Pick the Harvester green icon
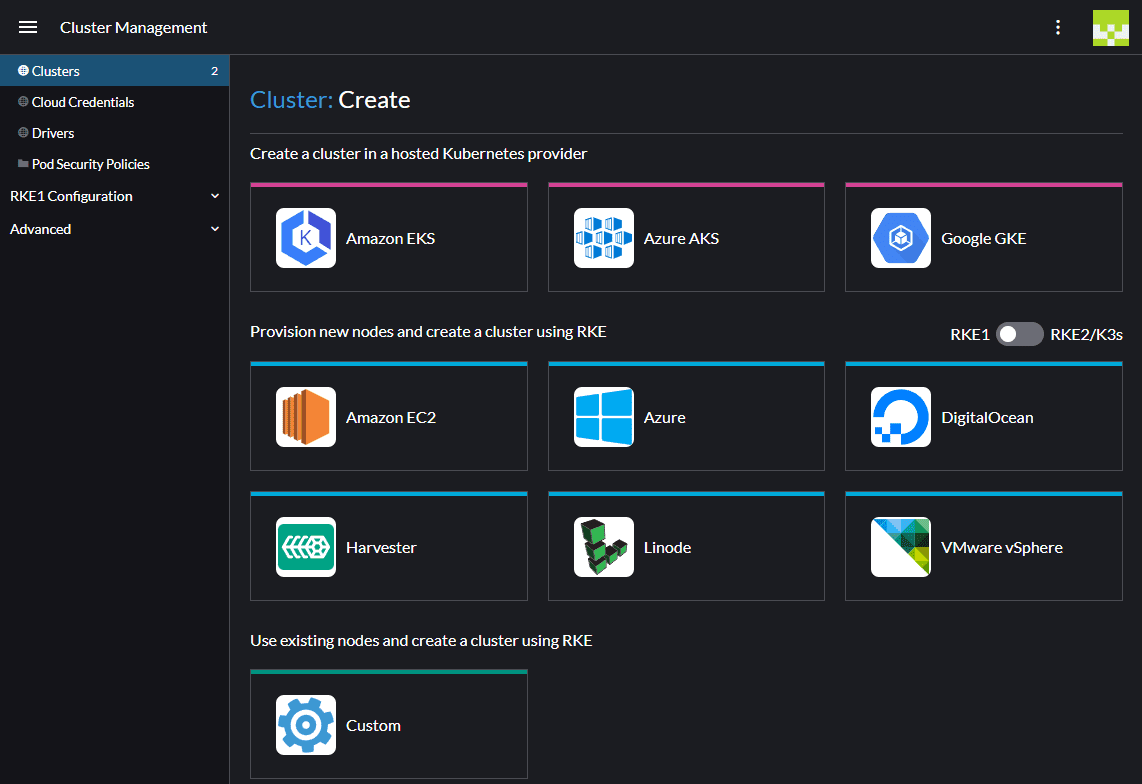Screen dimensions: 1142x784 pyautogui.click(x=306, y=547)
